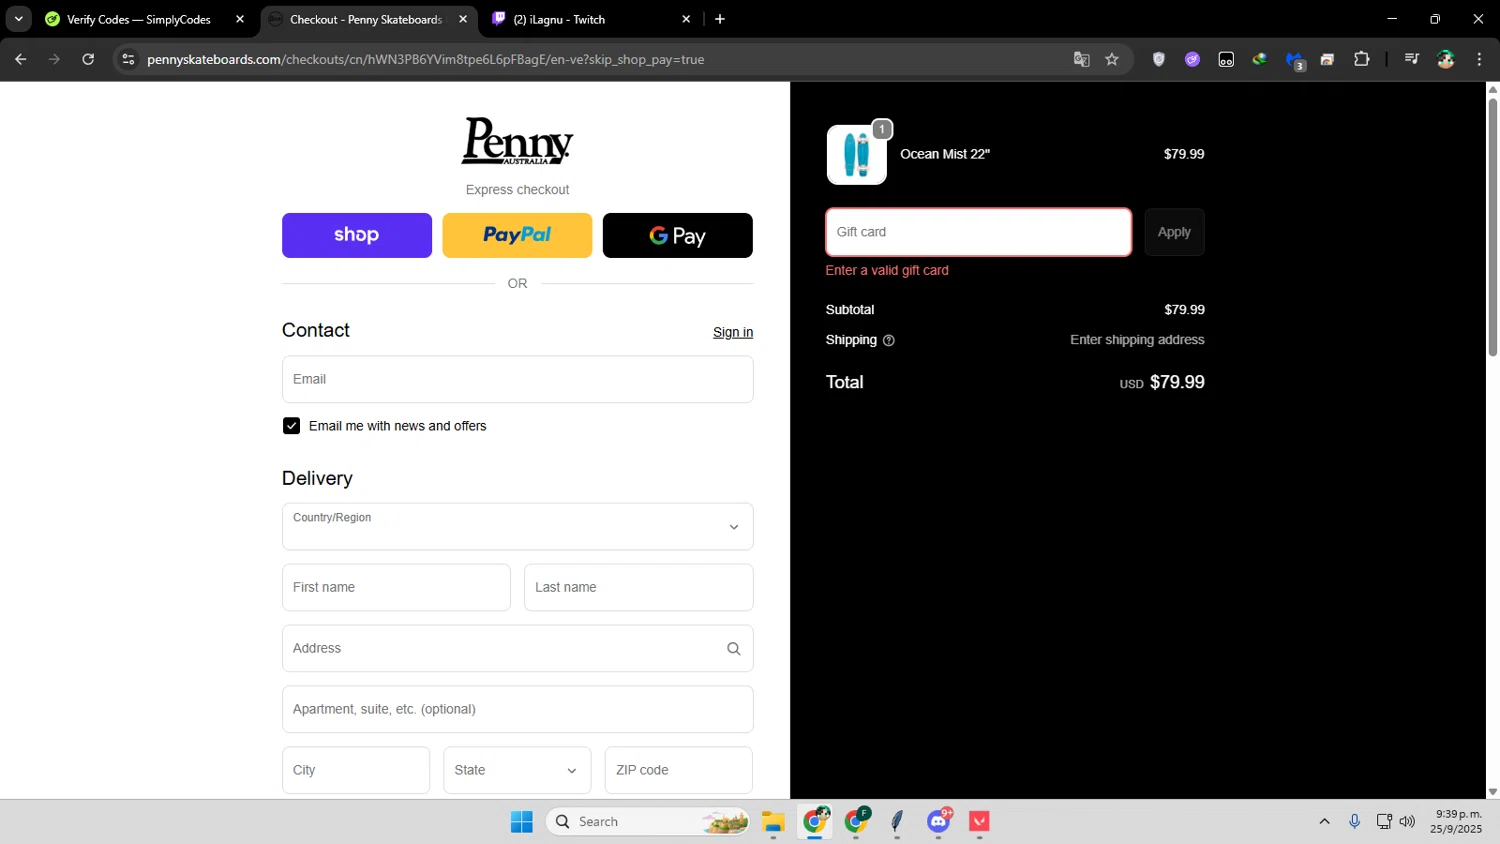Viewport: 1500px width, 844px height.
Task: Open File Explorer from the taskbar
Action: point(773,821)
